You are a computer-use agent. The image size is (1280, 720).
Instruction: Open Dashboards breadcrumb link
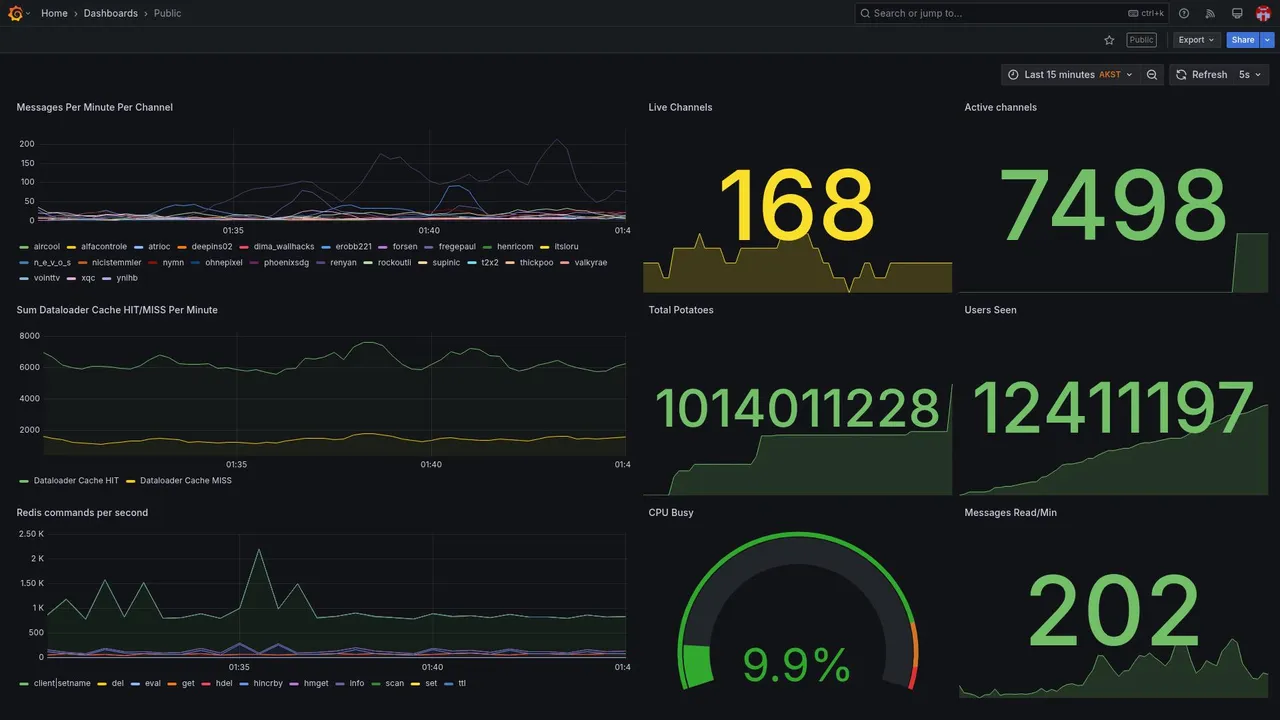pyautogui.click(x=111, y=13)
